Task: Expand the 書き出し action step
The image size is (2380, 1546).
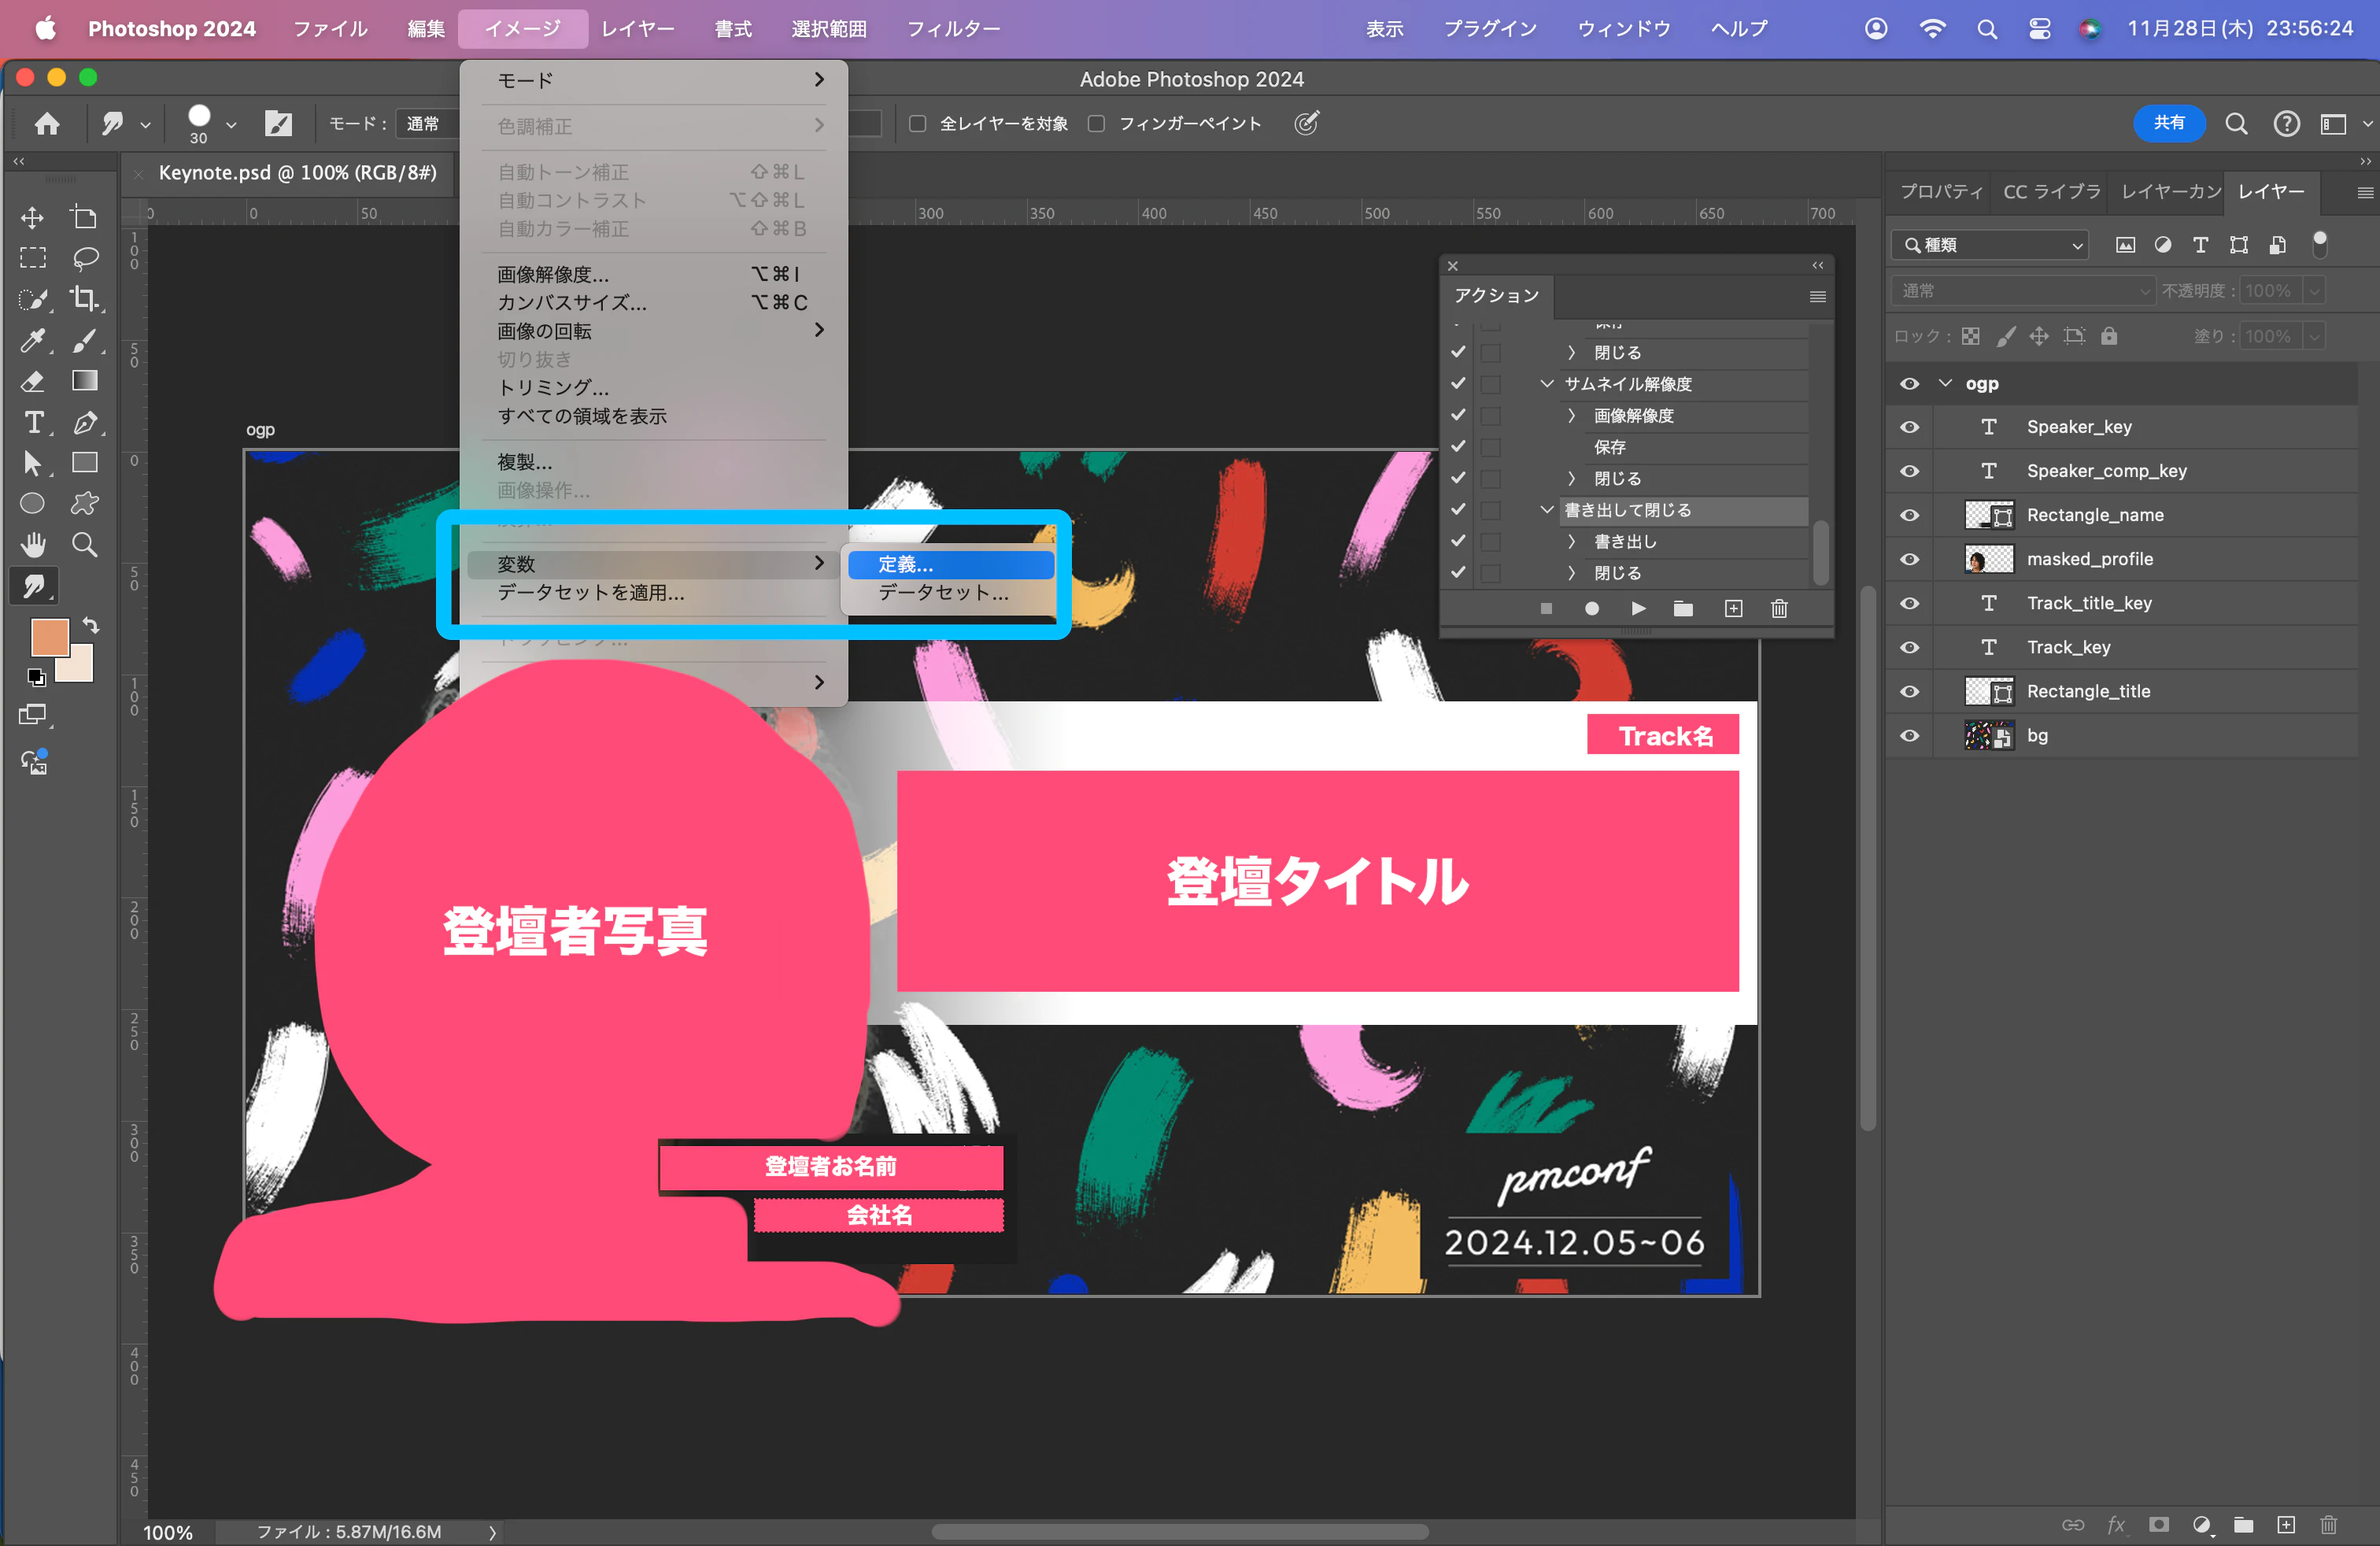Action: point(1571,541)
